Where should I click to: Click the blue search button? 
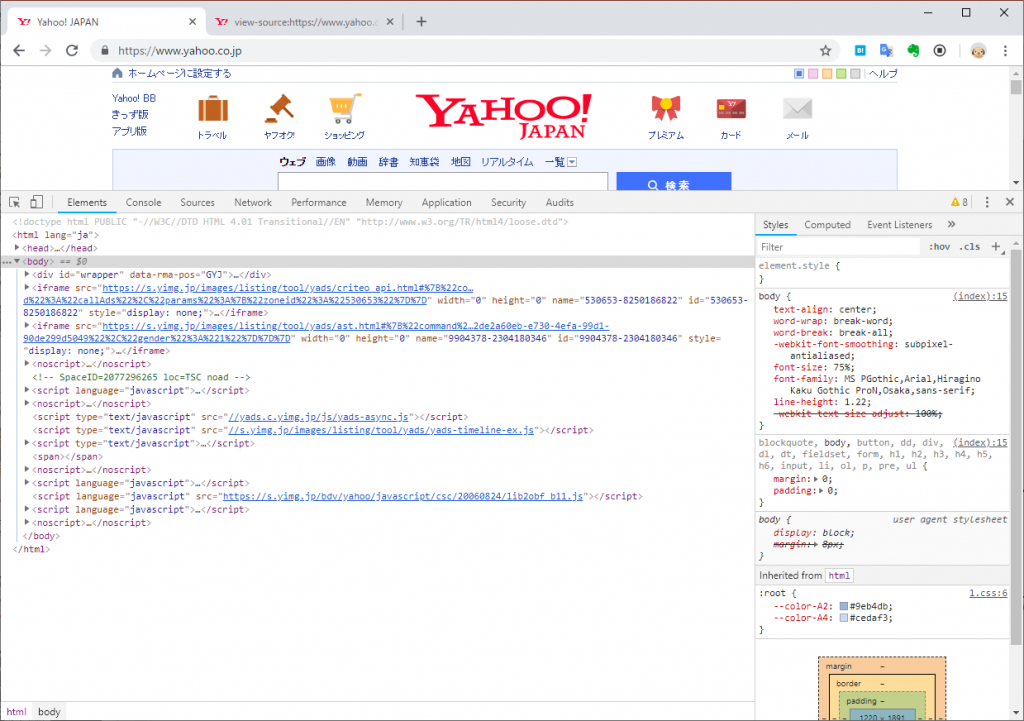(673, 182)
